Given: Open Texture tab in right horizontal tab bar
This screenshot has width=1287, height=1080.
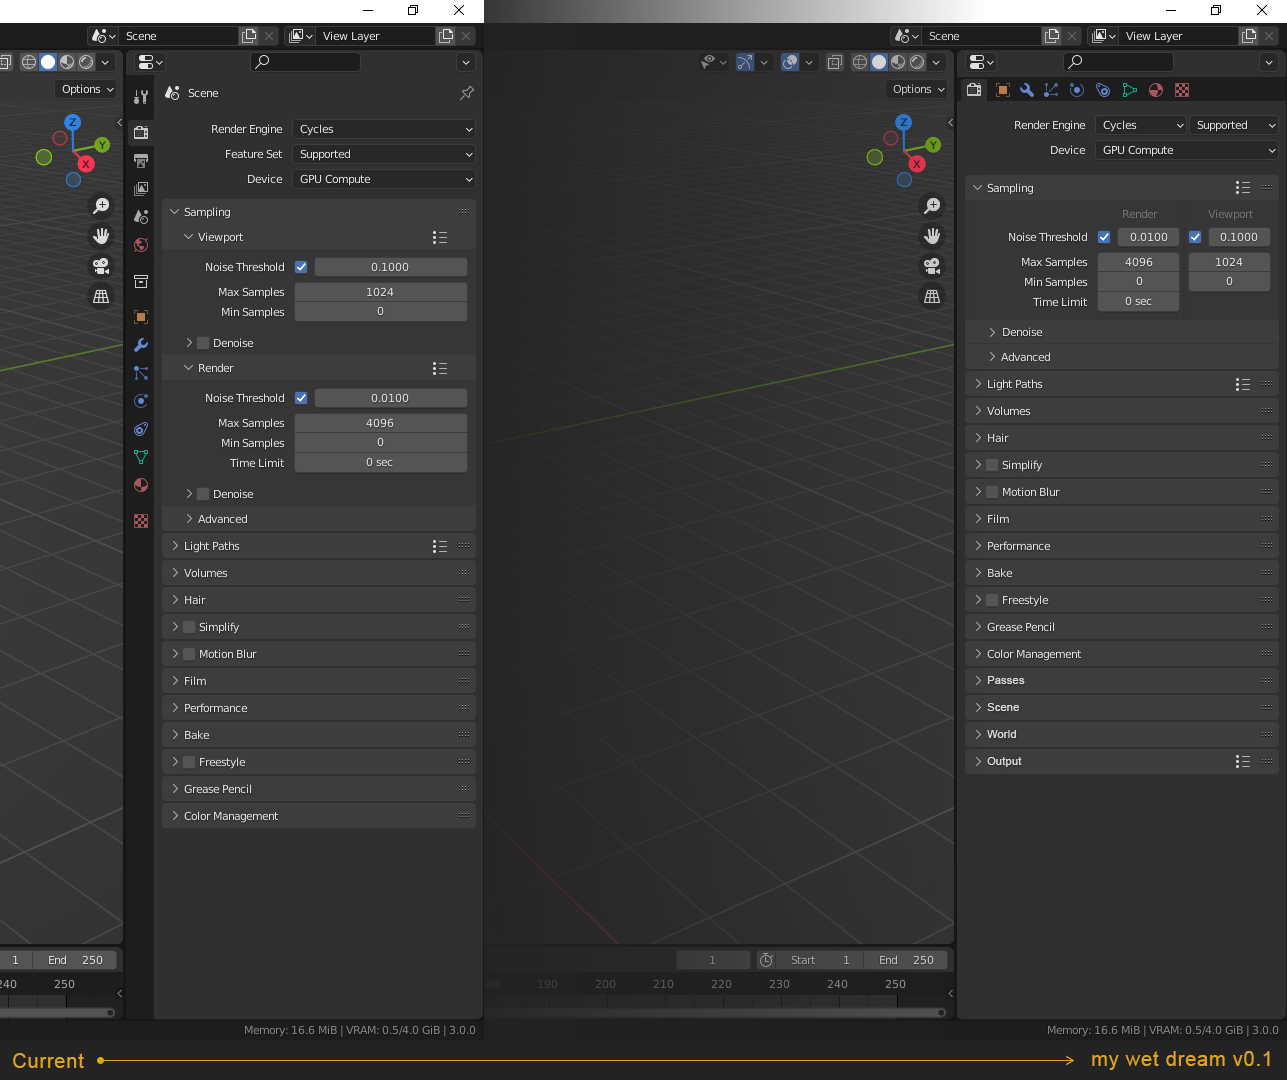Looking at the screenshot, I should point(1182,90).
